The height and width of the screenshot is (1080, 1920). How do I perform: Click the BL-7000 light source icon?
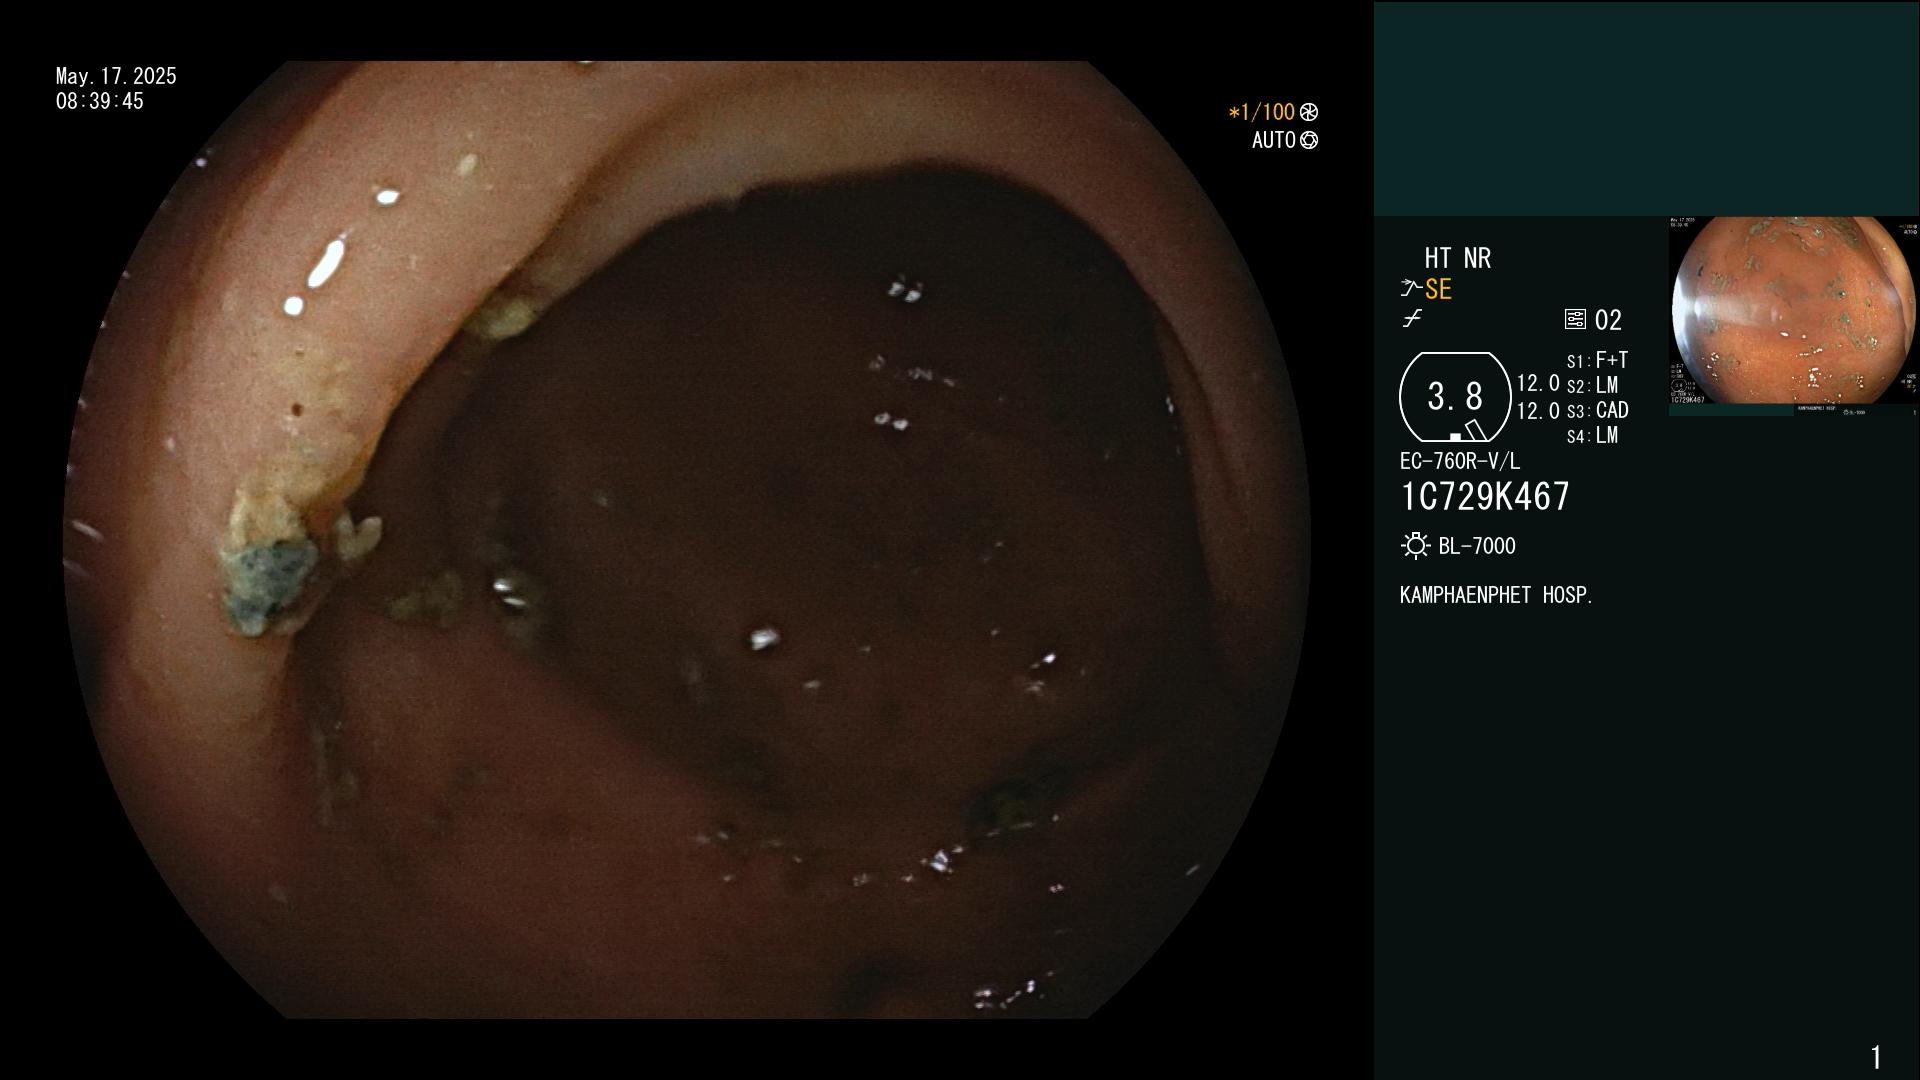point(1415,545)
